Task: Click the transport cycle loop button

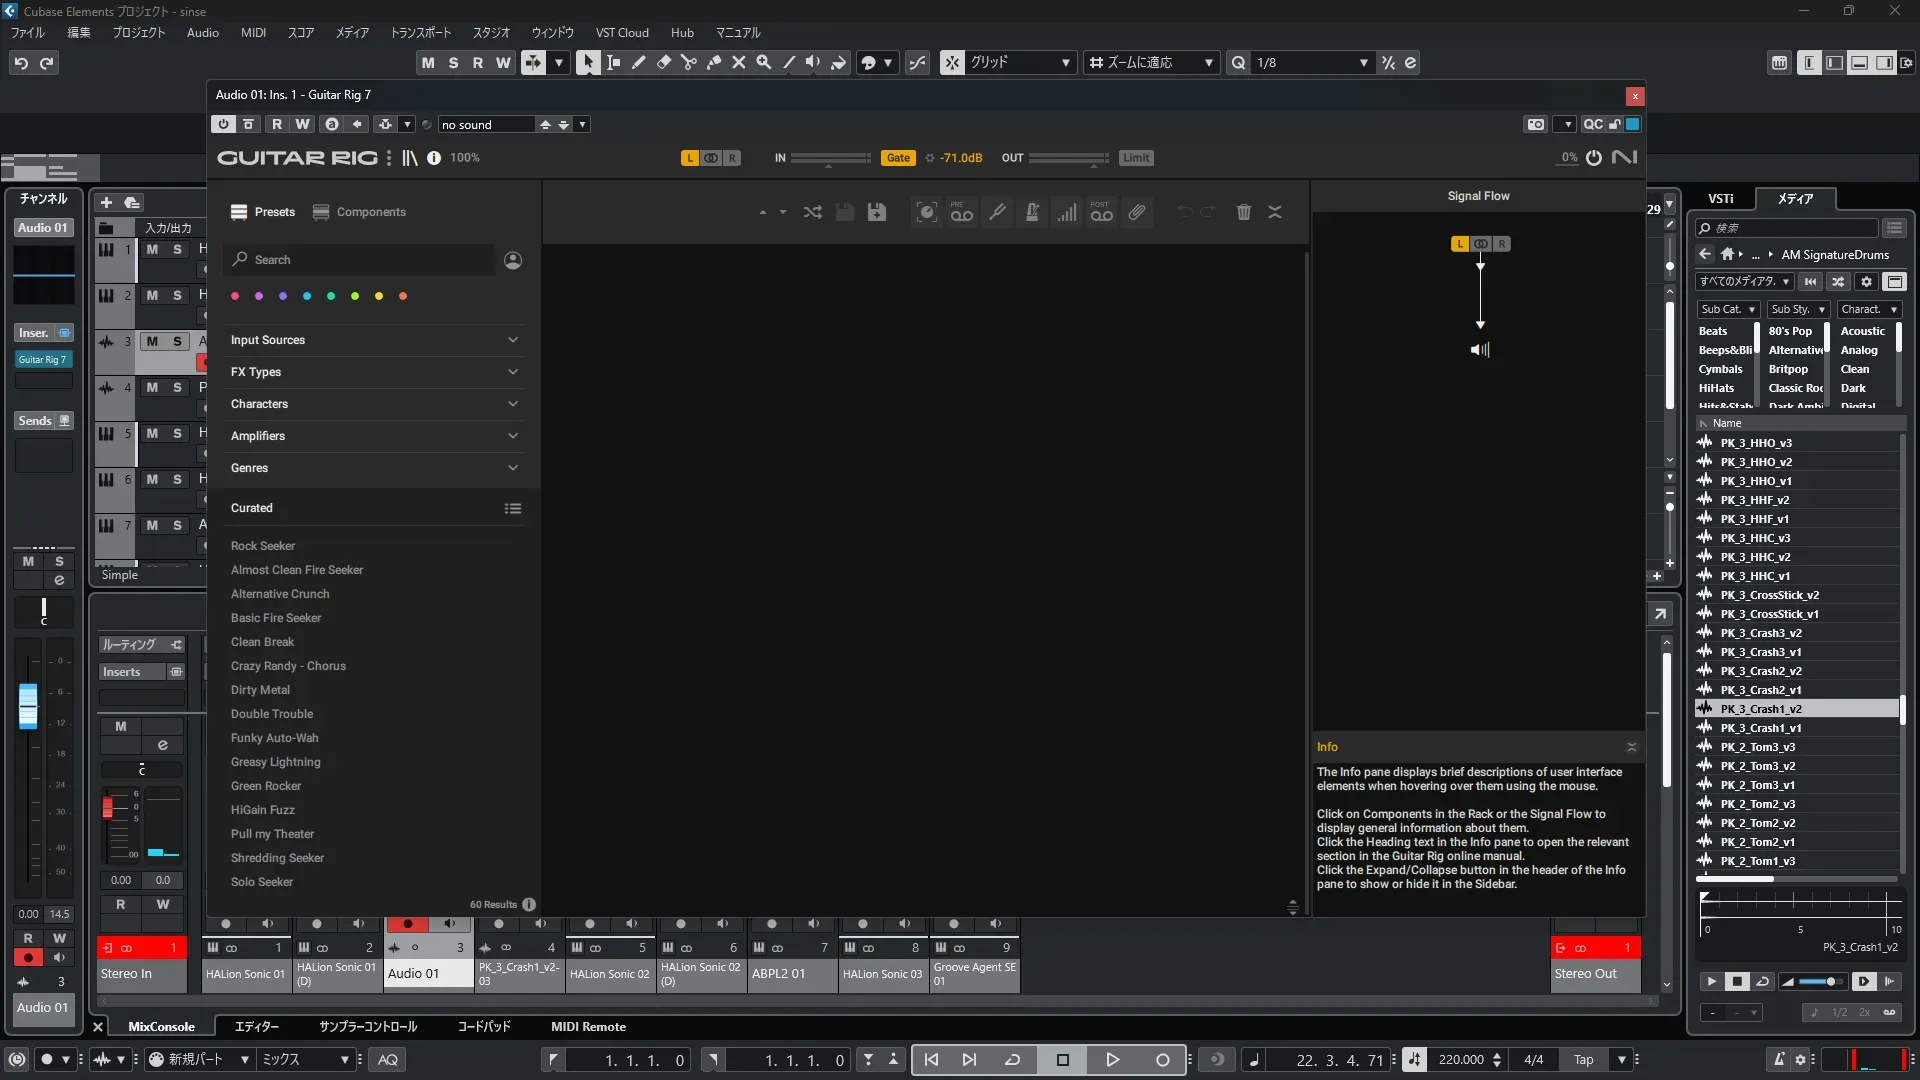Action: (1012, 1060)
